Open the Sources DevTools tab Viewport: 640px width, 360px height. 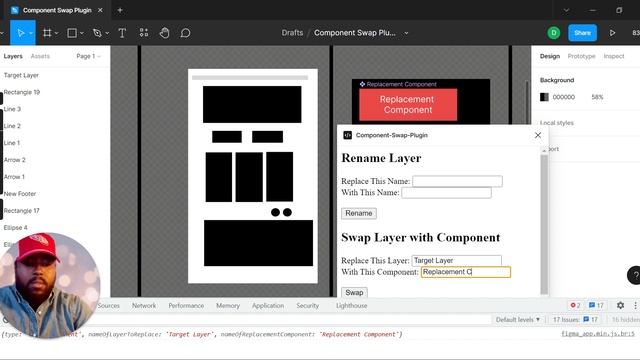pos(109,305)
